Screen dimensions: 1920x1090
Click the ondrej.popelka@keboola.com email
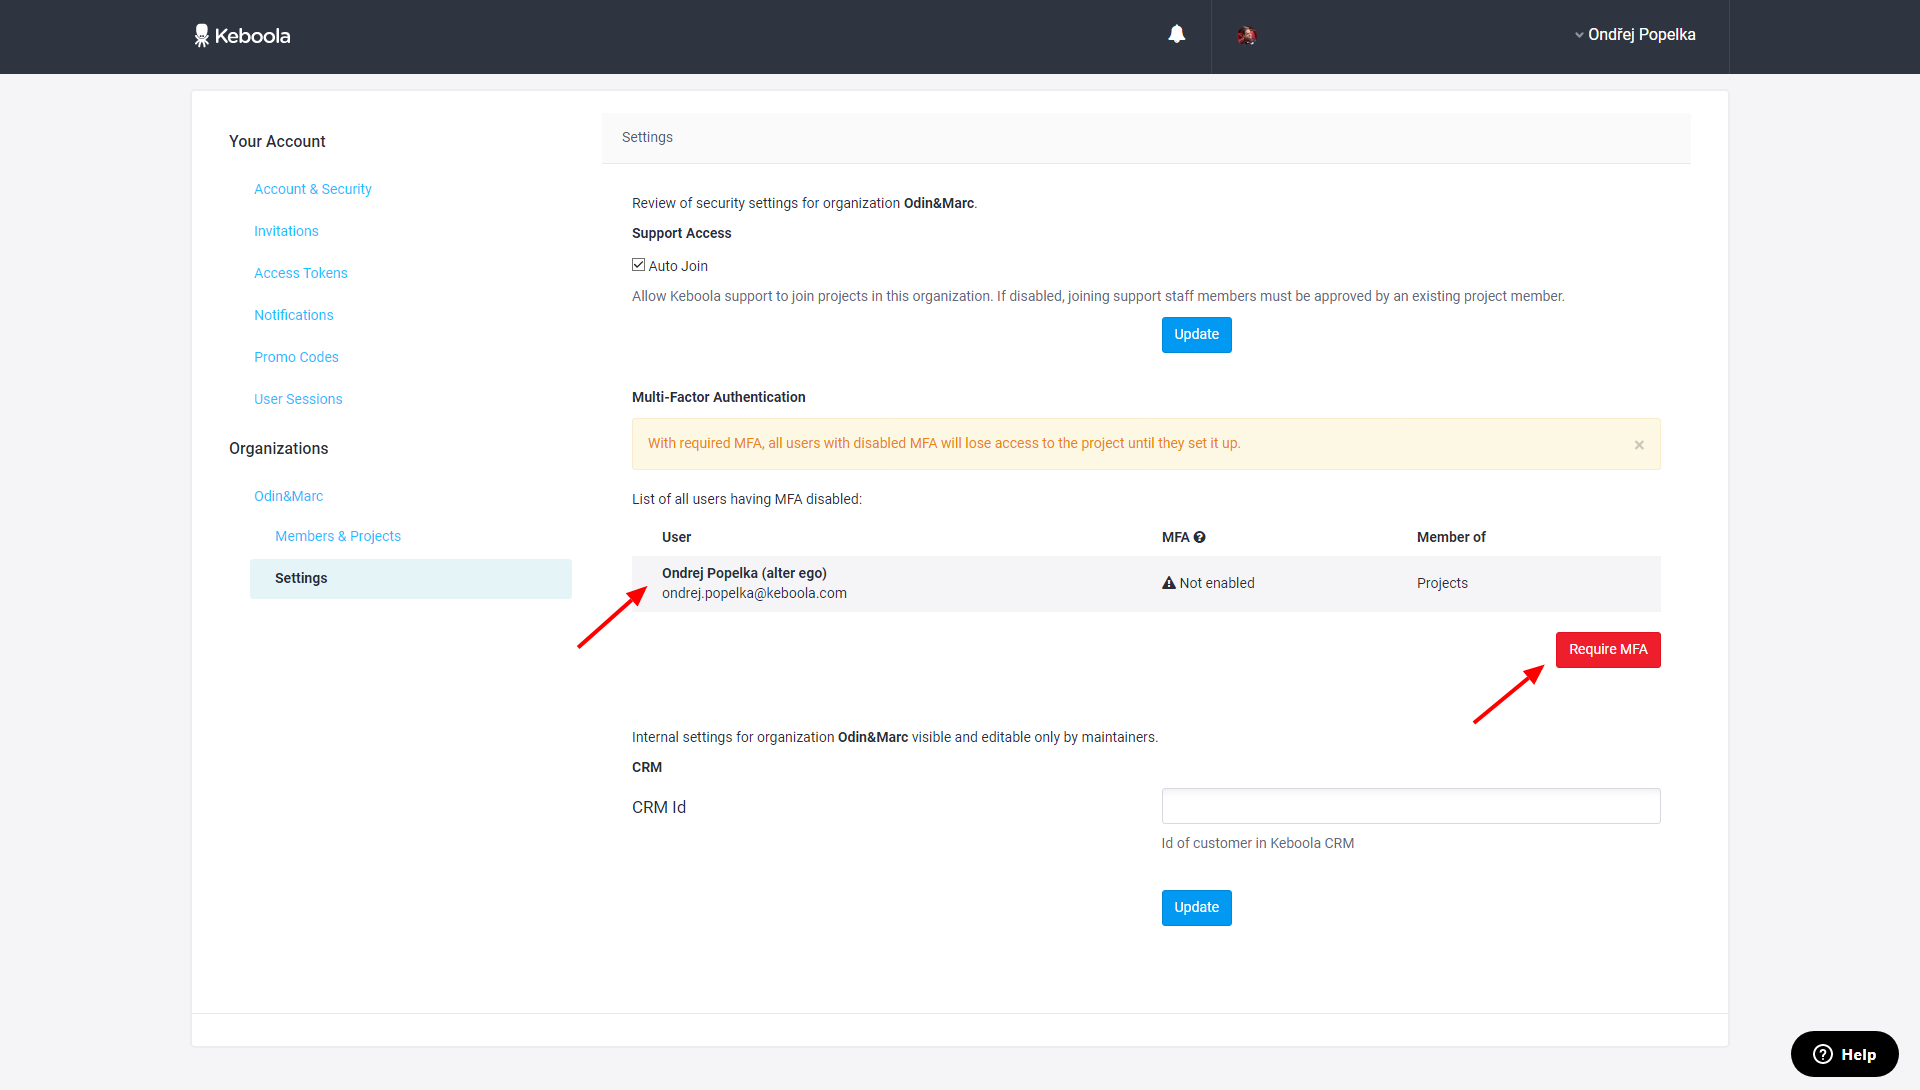pos(754,593)
